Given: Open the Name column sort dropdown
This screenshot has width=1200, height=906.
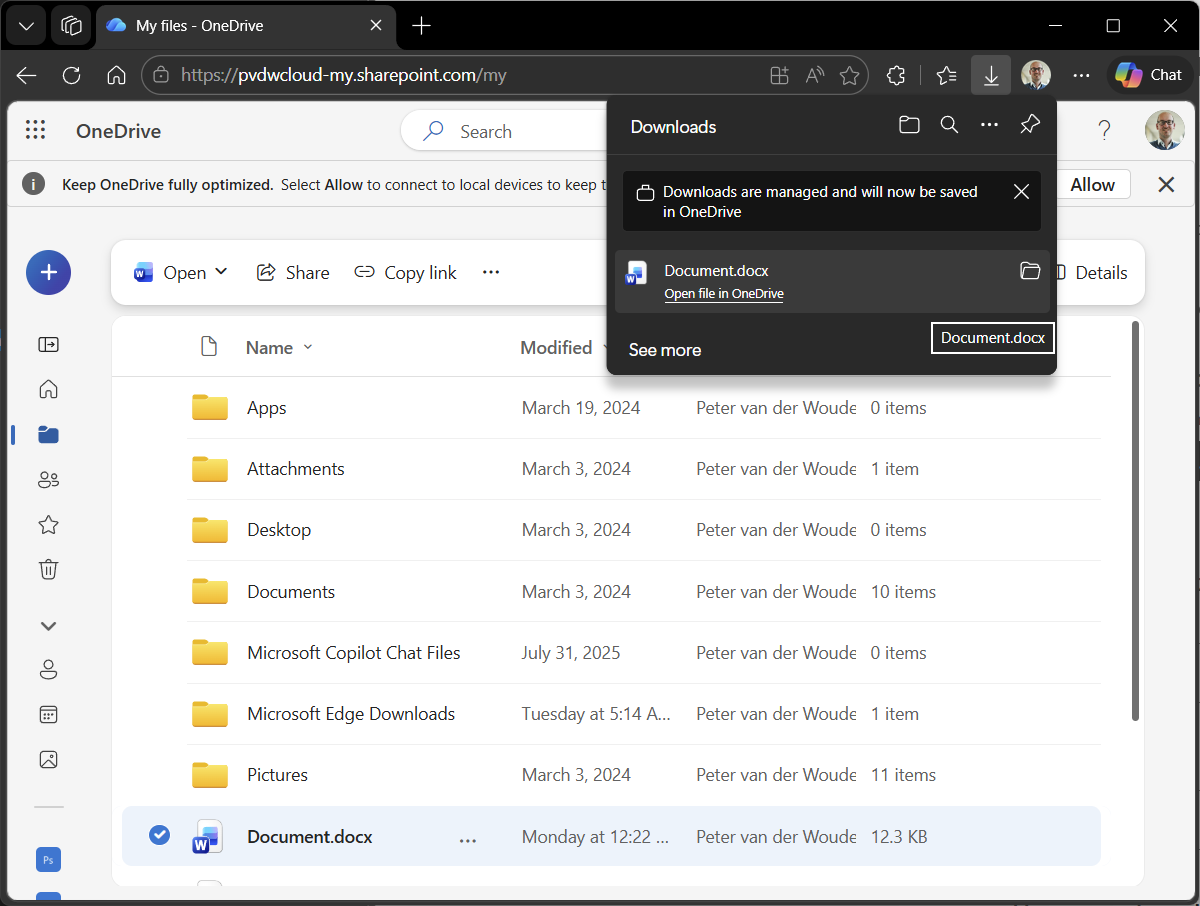Looking at the screenshot, I should tap(308, 347).
